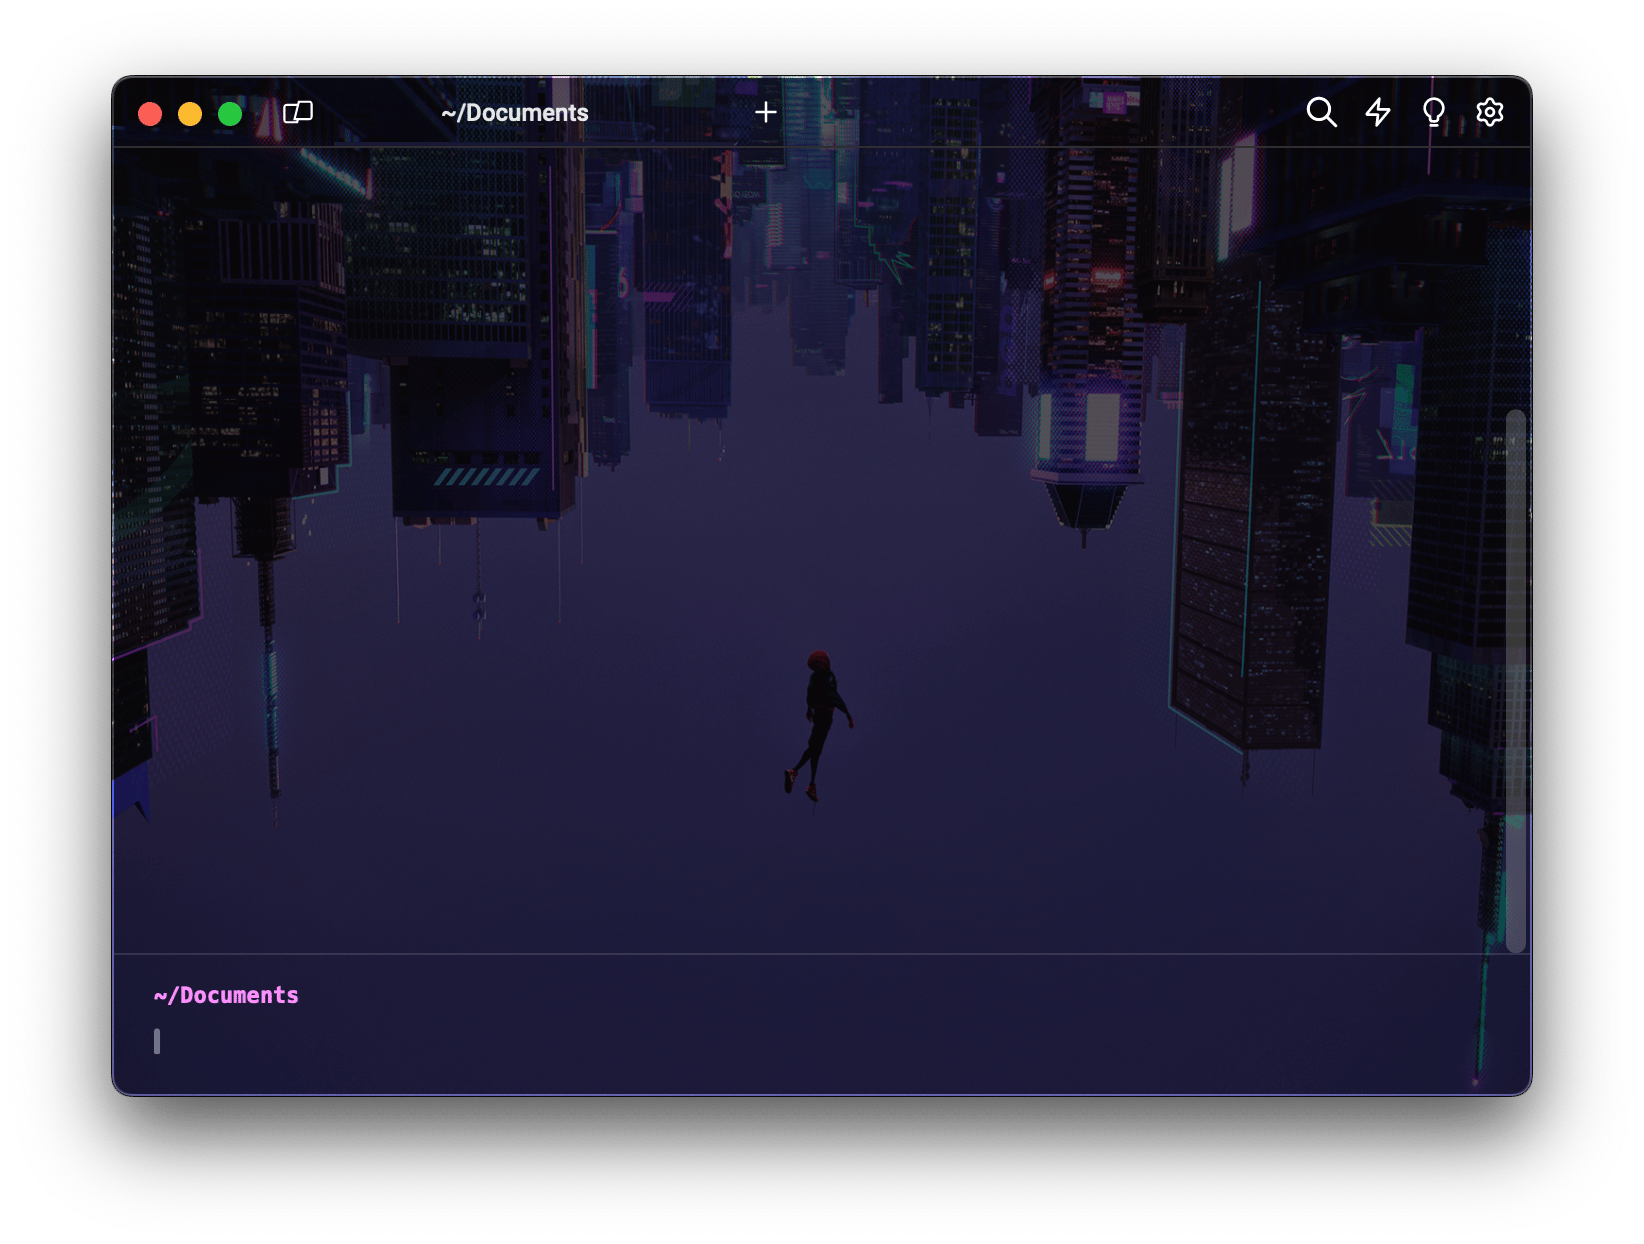Image resolution: width=1644 pixels, height=1244 pixels.
Task: Open settings using the gear icon
Action: point(1489,112)
